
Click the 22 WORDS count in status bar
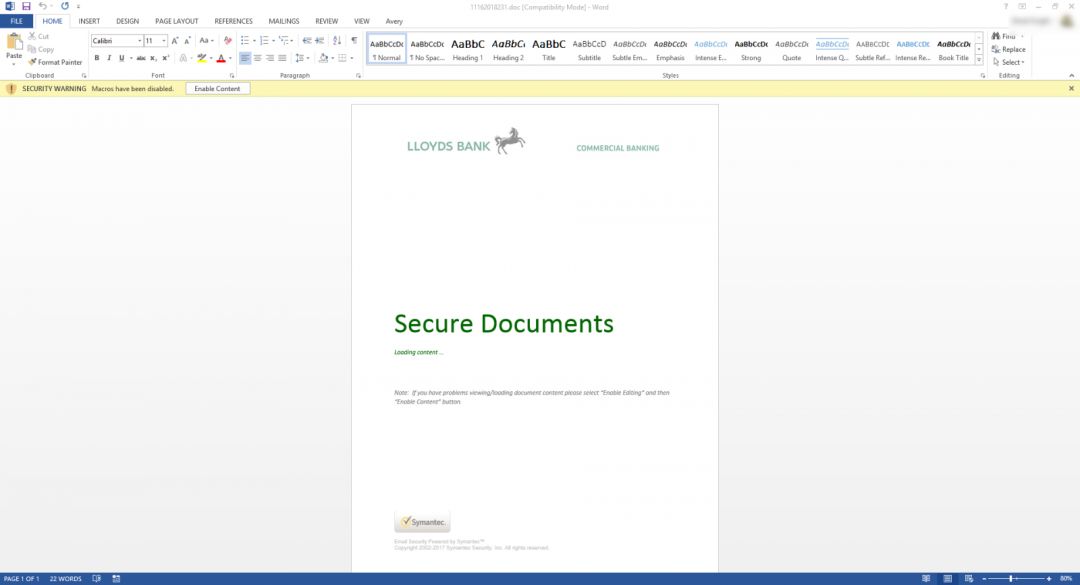click(65, 579)
